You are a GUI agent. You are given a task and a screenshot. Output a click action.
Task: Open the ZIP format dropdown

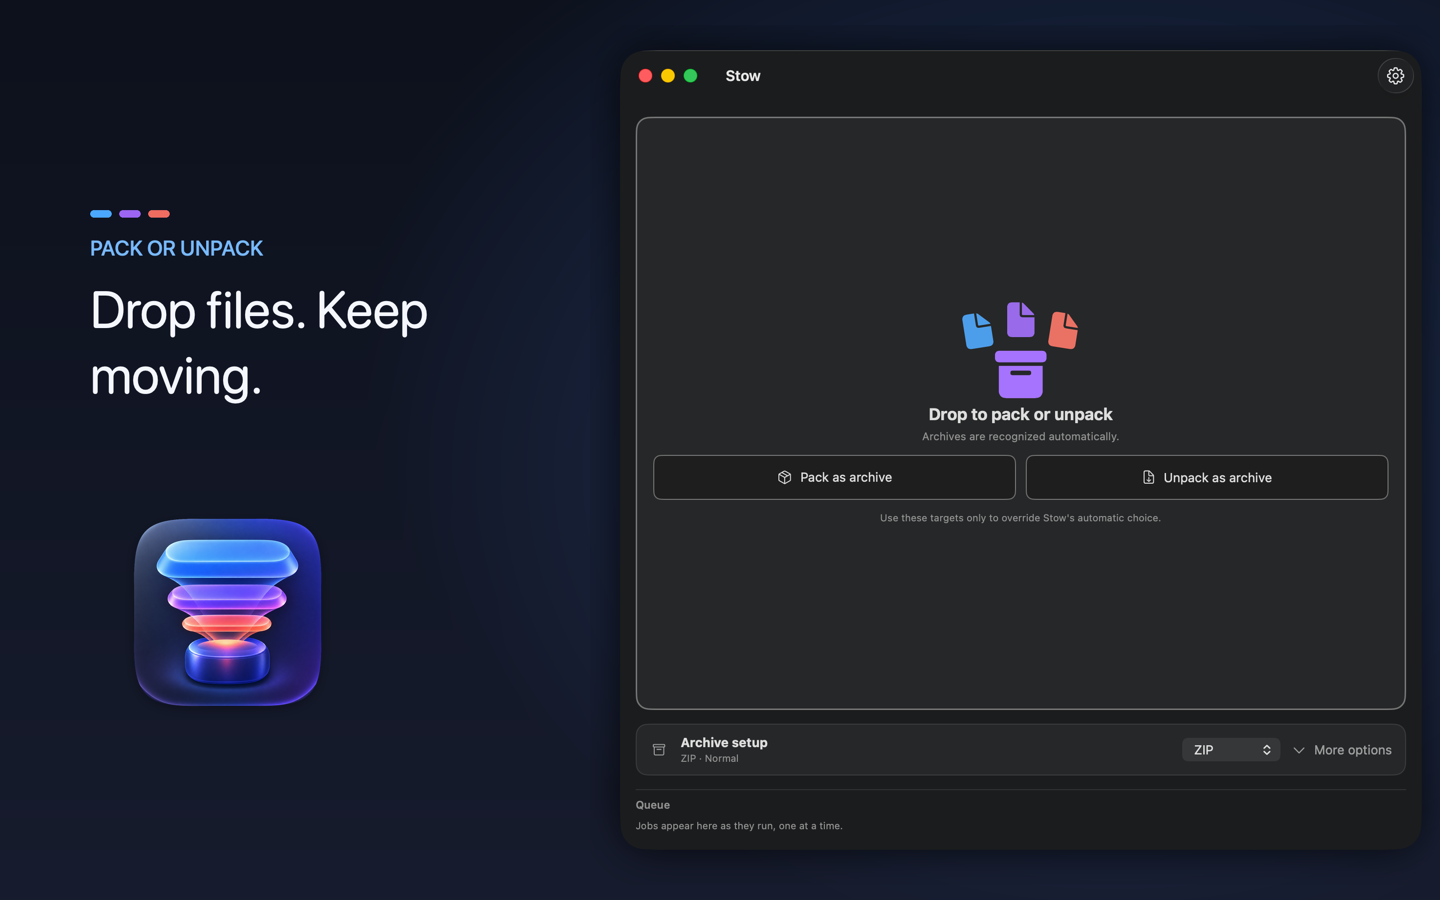point(1230,750)
